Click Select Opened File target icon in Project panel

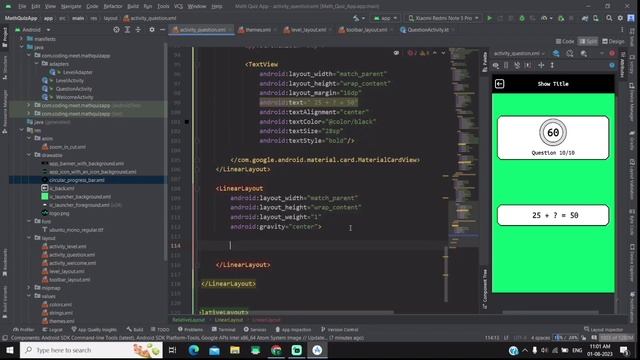(116, 30)
